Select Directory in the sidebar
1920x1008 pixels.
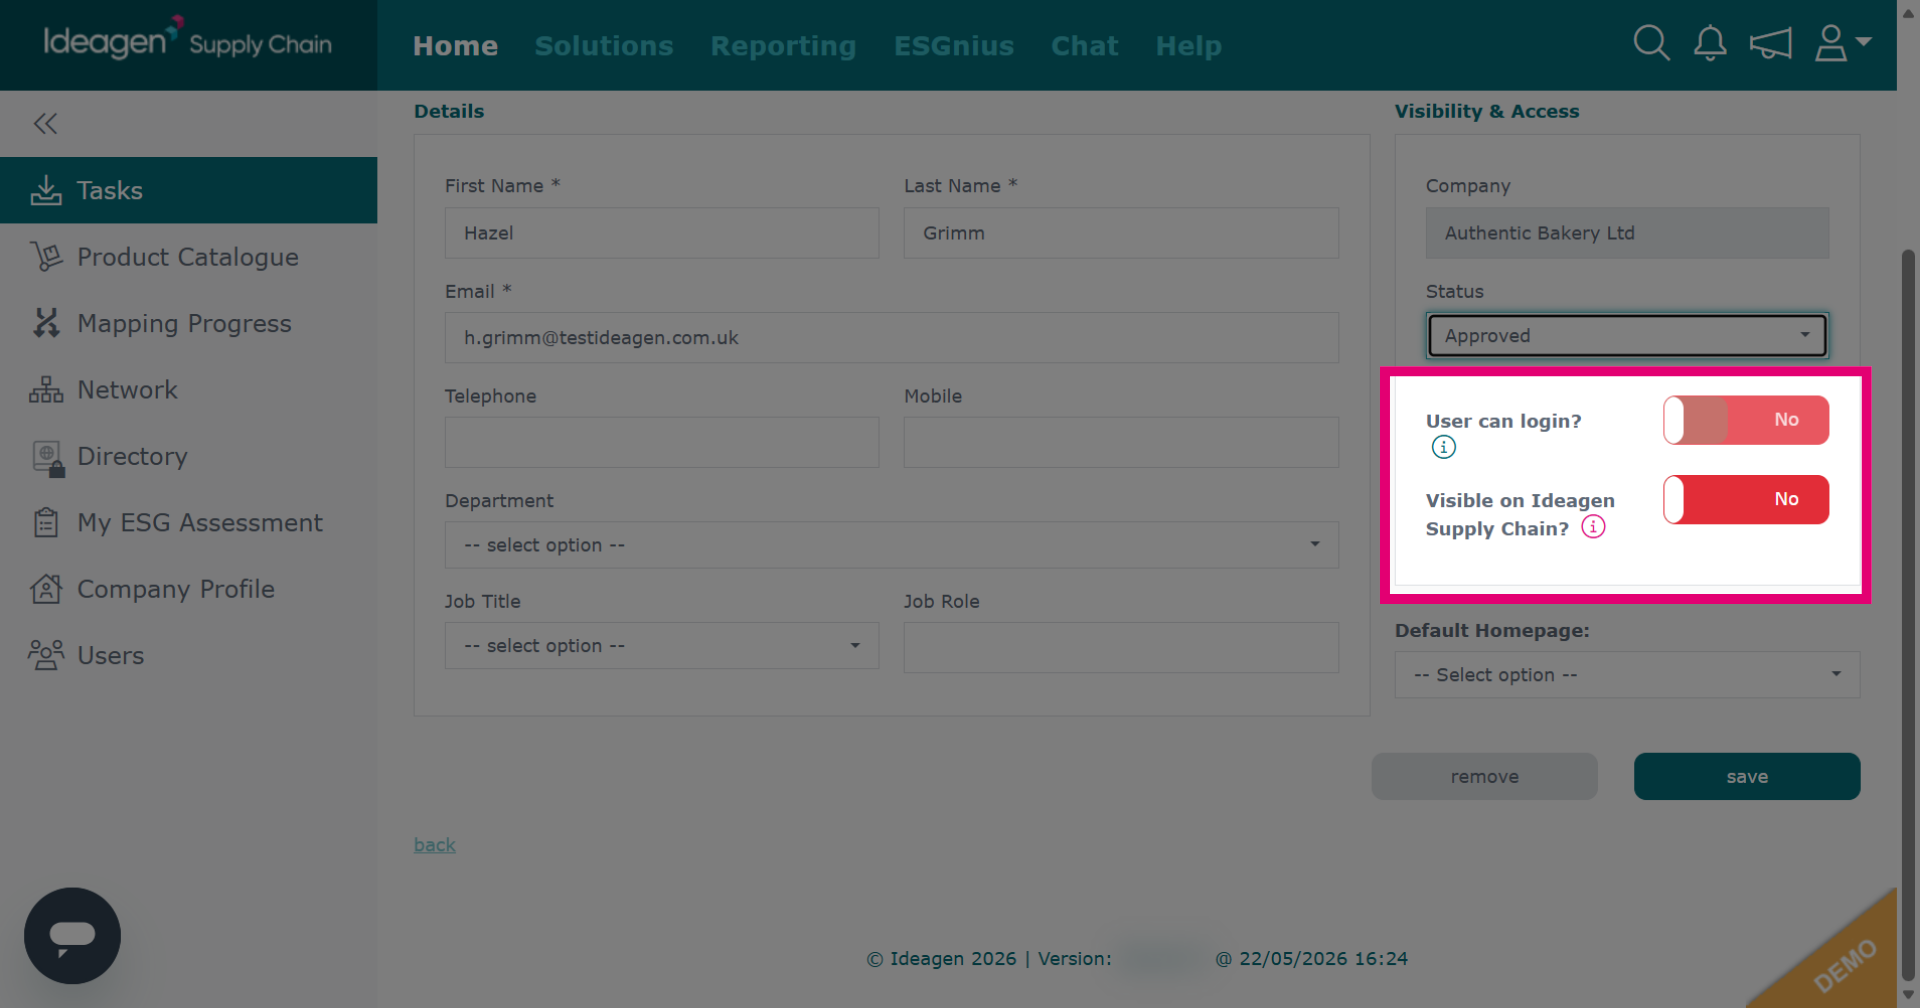(188, 456)
